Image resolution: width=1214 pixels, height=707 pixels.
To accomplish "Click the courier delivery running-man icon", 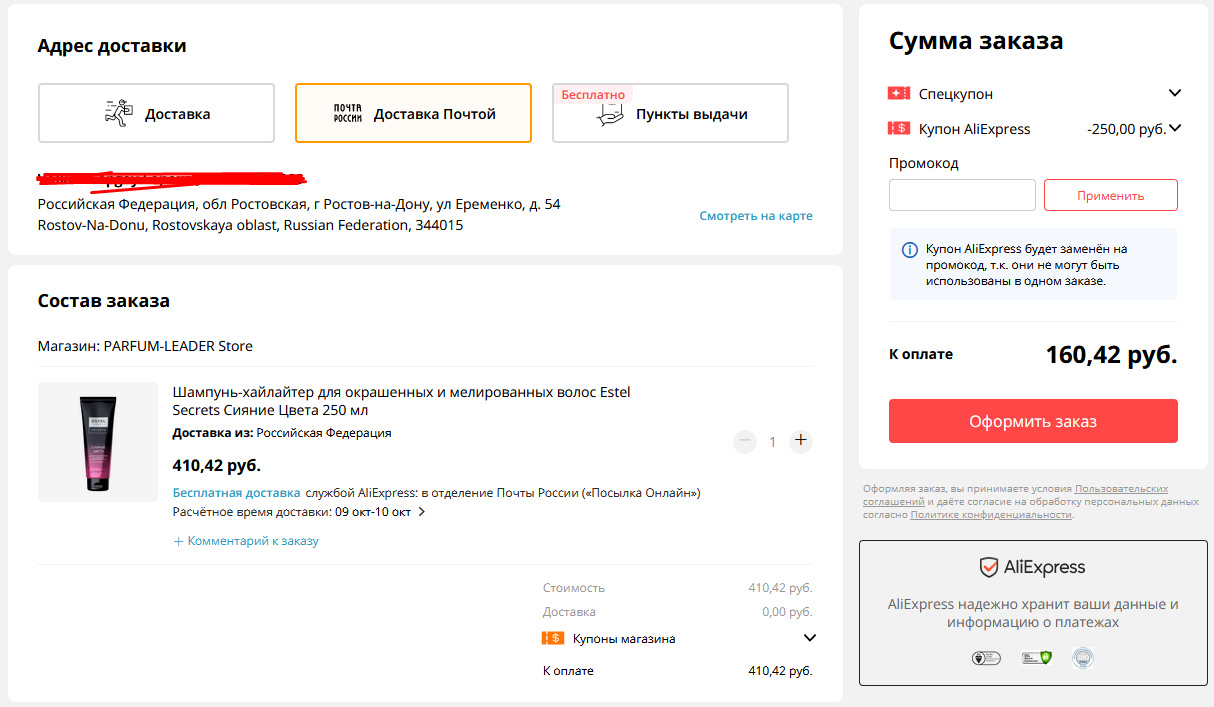I will click(118, 113).
